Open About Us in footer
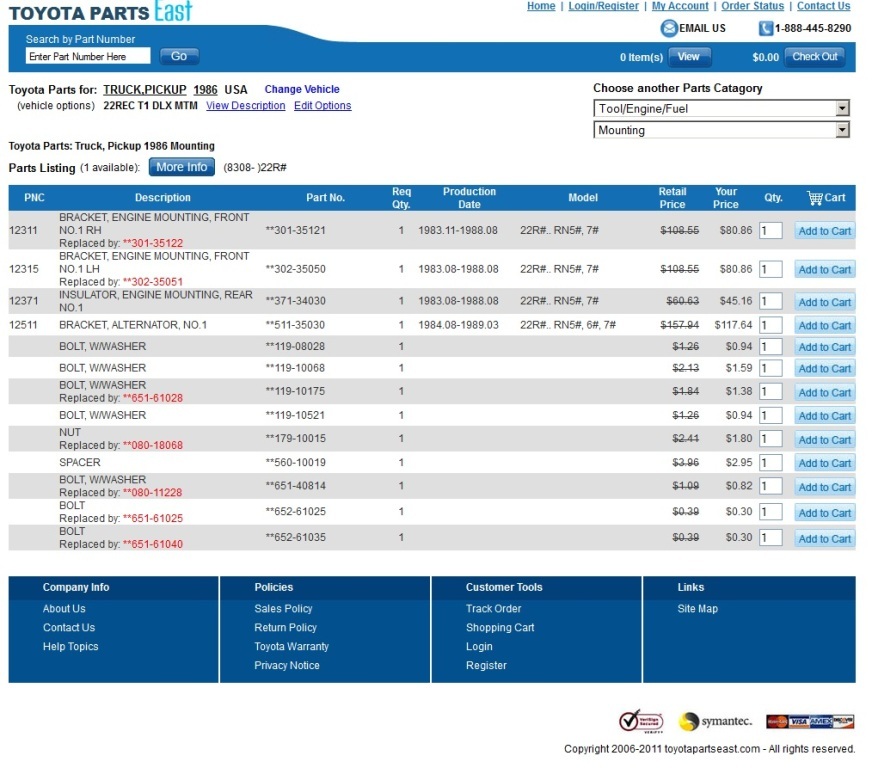Image resolution: width=872 pixels, height=768 pixels. (64, 608)
